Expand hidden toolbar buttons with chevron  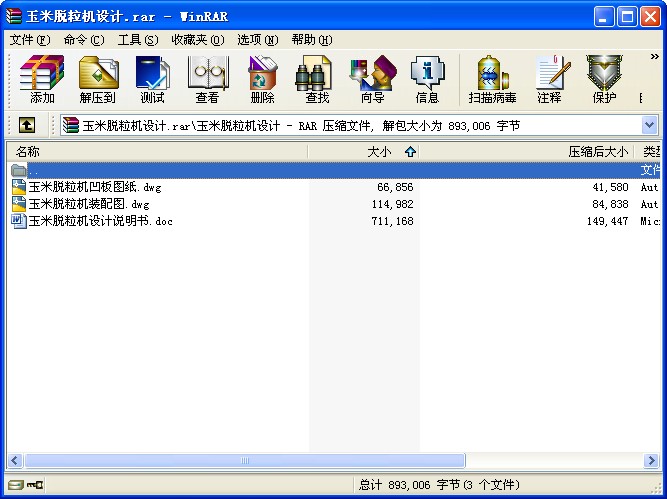[654, 57]
